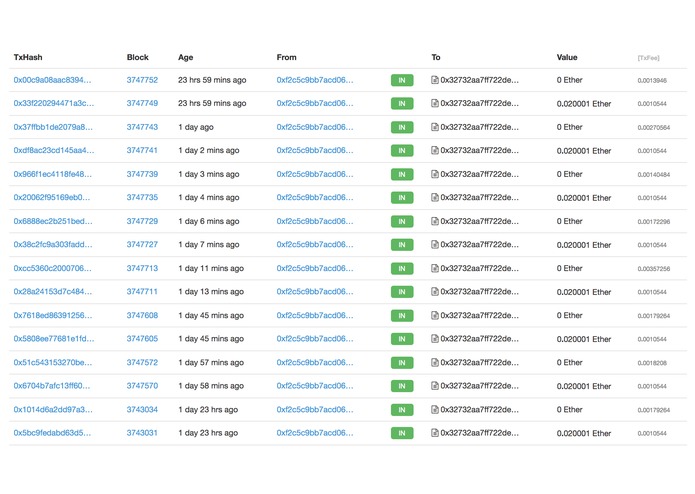This screenshot has height=494, width=695.
Task: Click contract icon in block 3747741 row
Action: pyautogui.click(x=435, y=151)
